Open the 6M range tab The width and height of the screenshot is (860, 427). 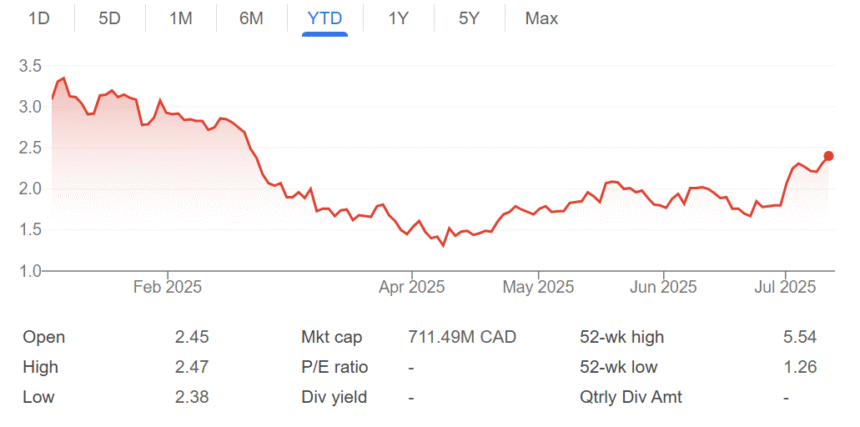251,18
